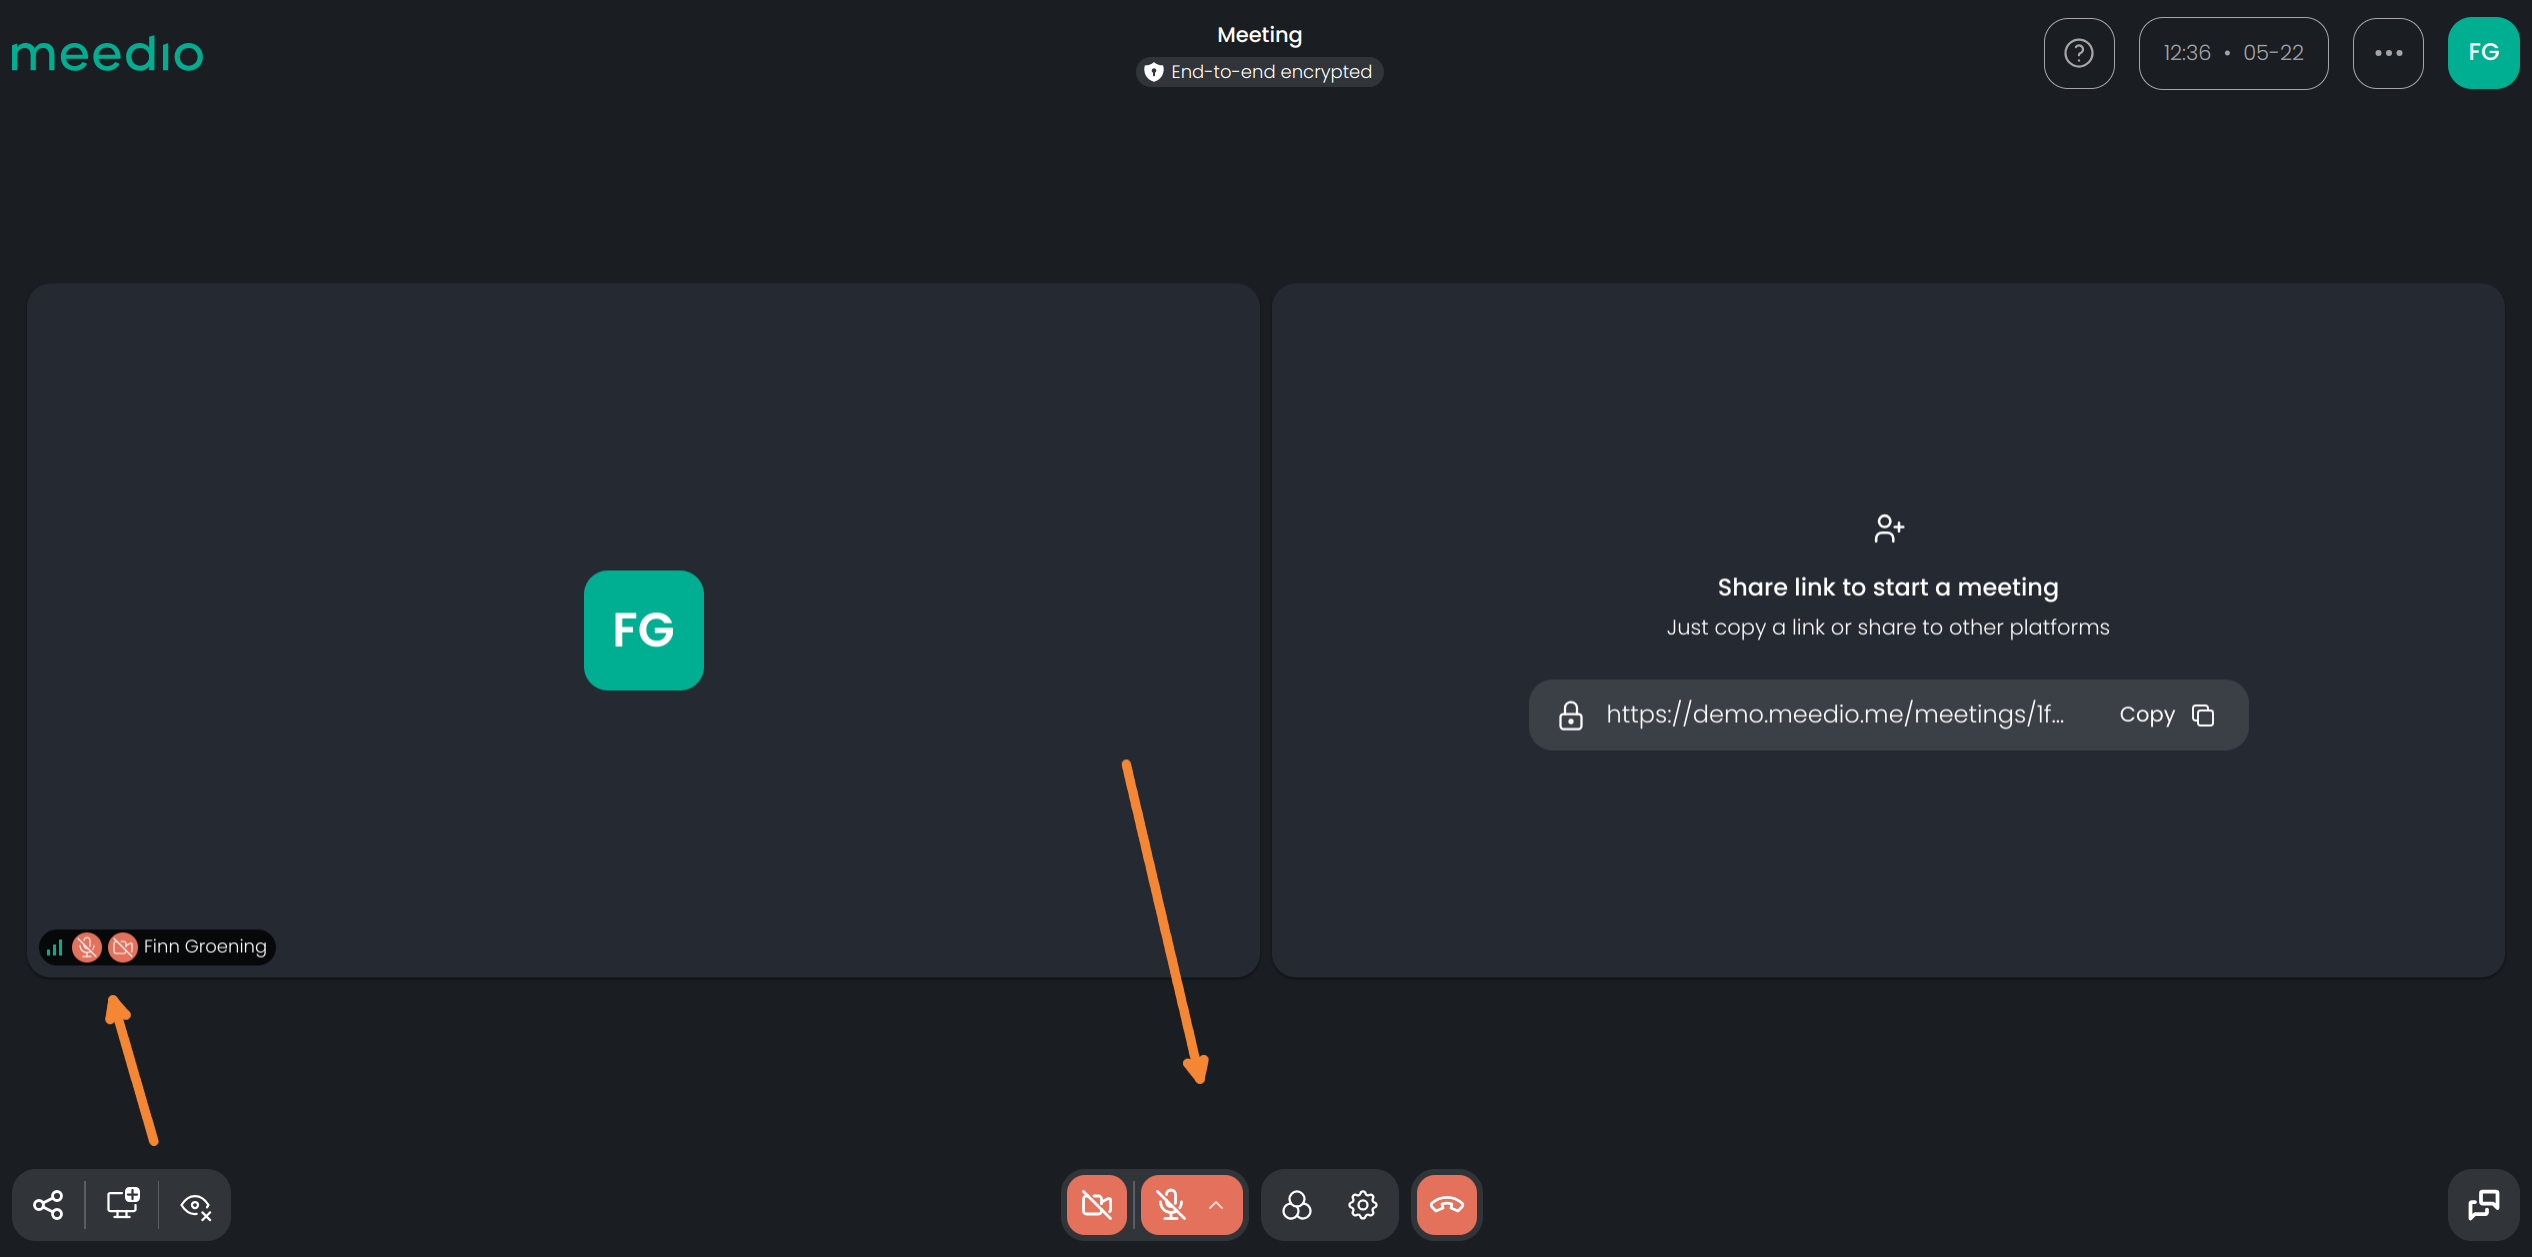Image resolution: width=2532 pixels, height=1257 pixels.
Task: Open the share icon in bottom-left toolbar
Action: 48,1205
